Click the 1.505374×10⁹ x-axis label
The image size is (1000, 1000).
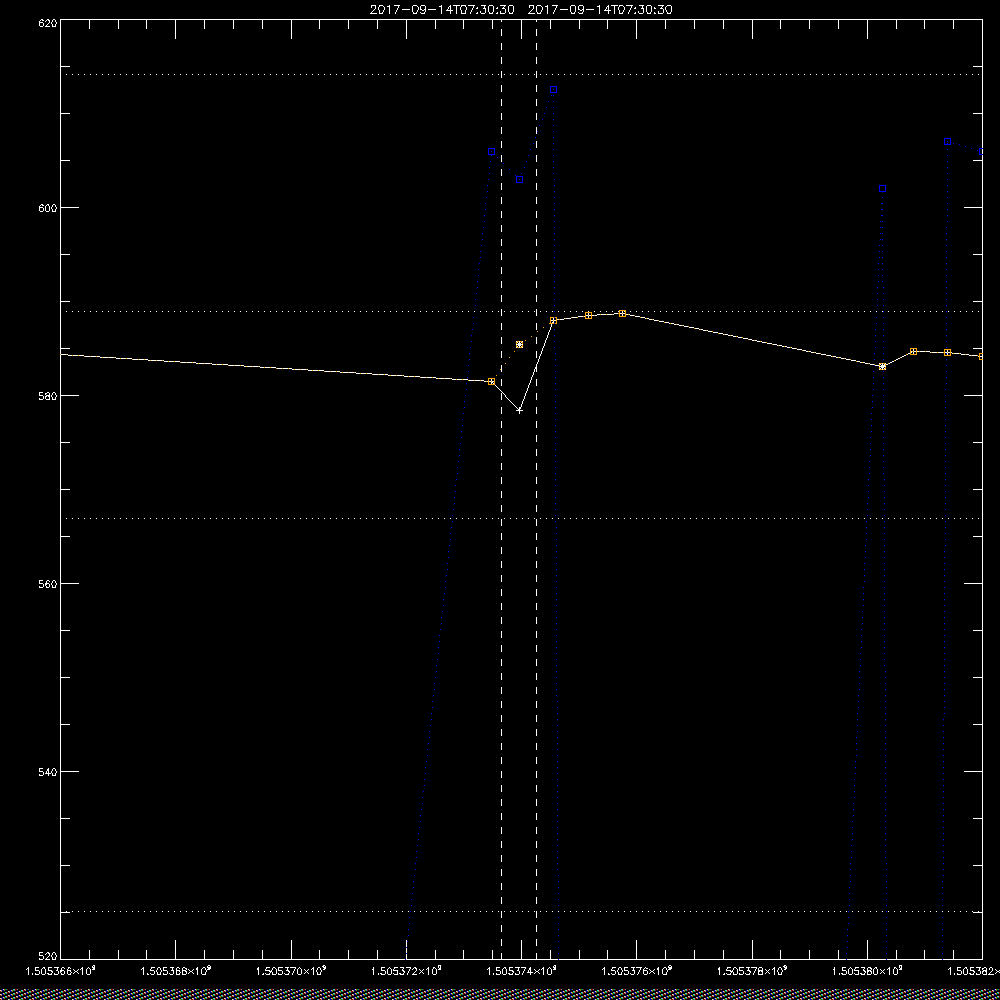pos(522,971)
